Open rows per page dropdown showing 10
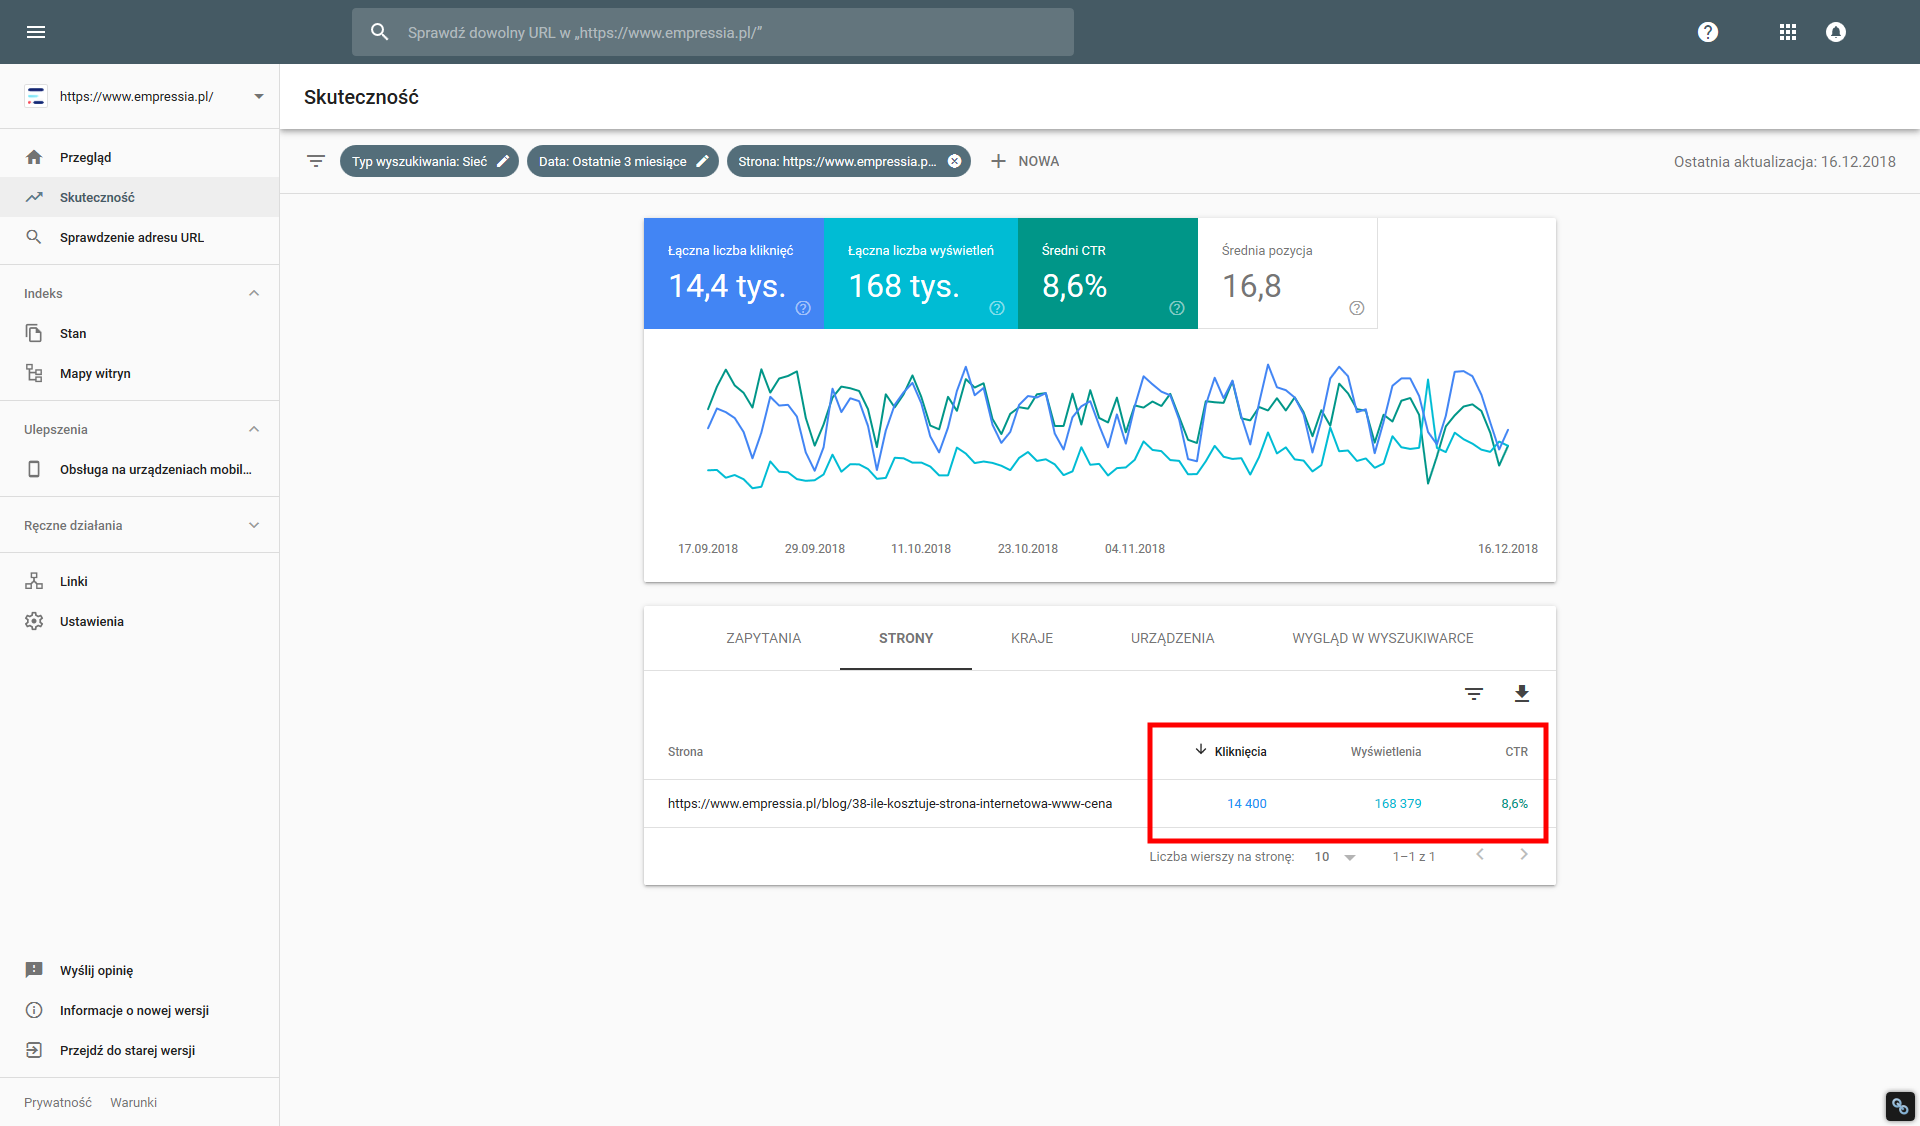1920x1126 pixels. point(1335,857)
